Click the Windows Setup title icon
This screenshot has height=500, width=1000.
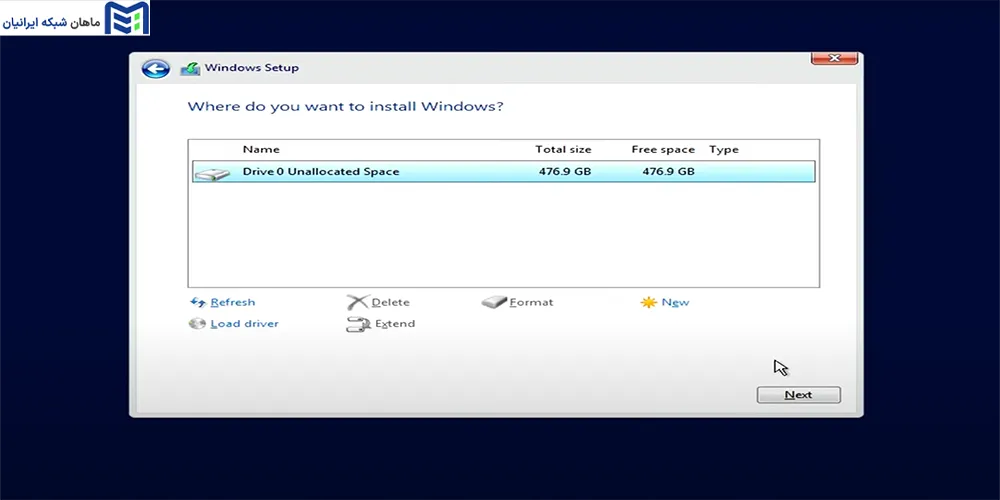pos(190,68)
